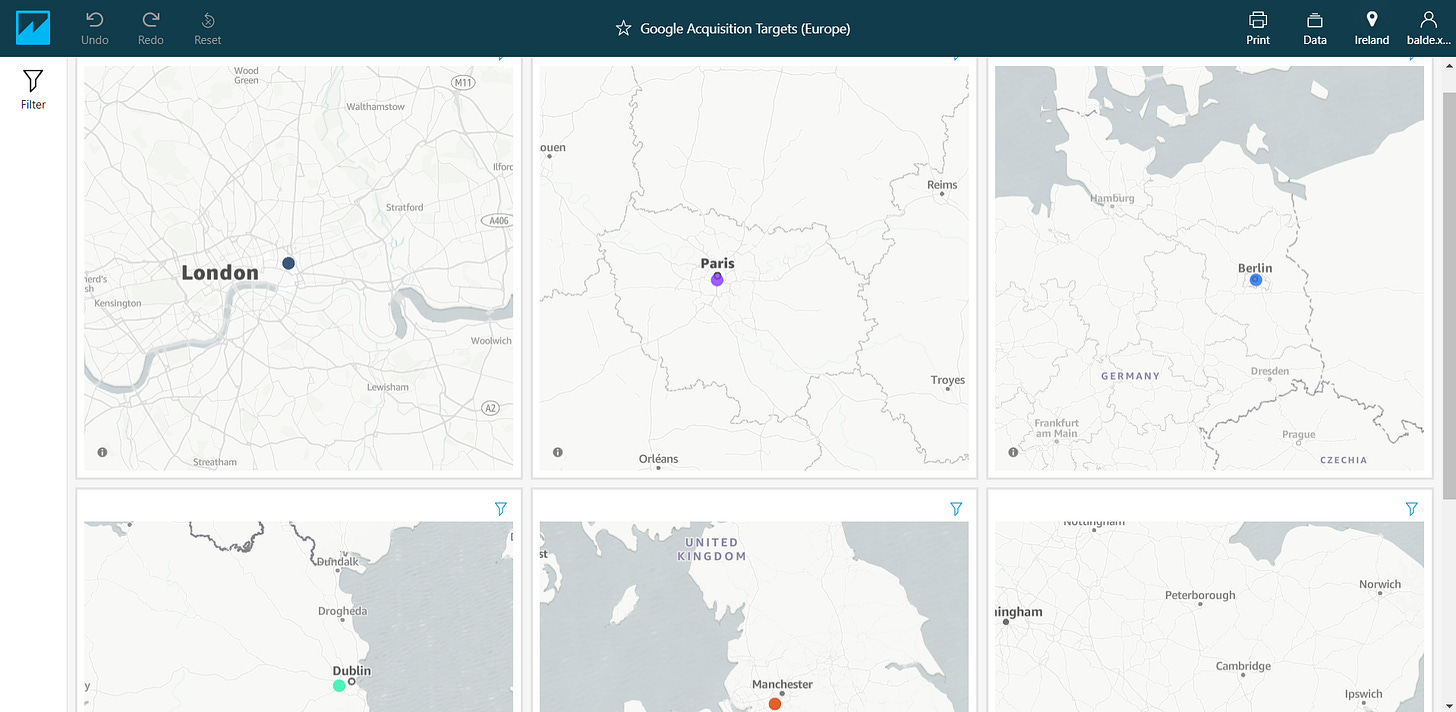Open the info icon on the London map

[x=102, y=452]
